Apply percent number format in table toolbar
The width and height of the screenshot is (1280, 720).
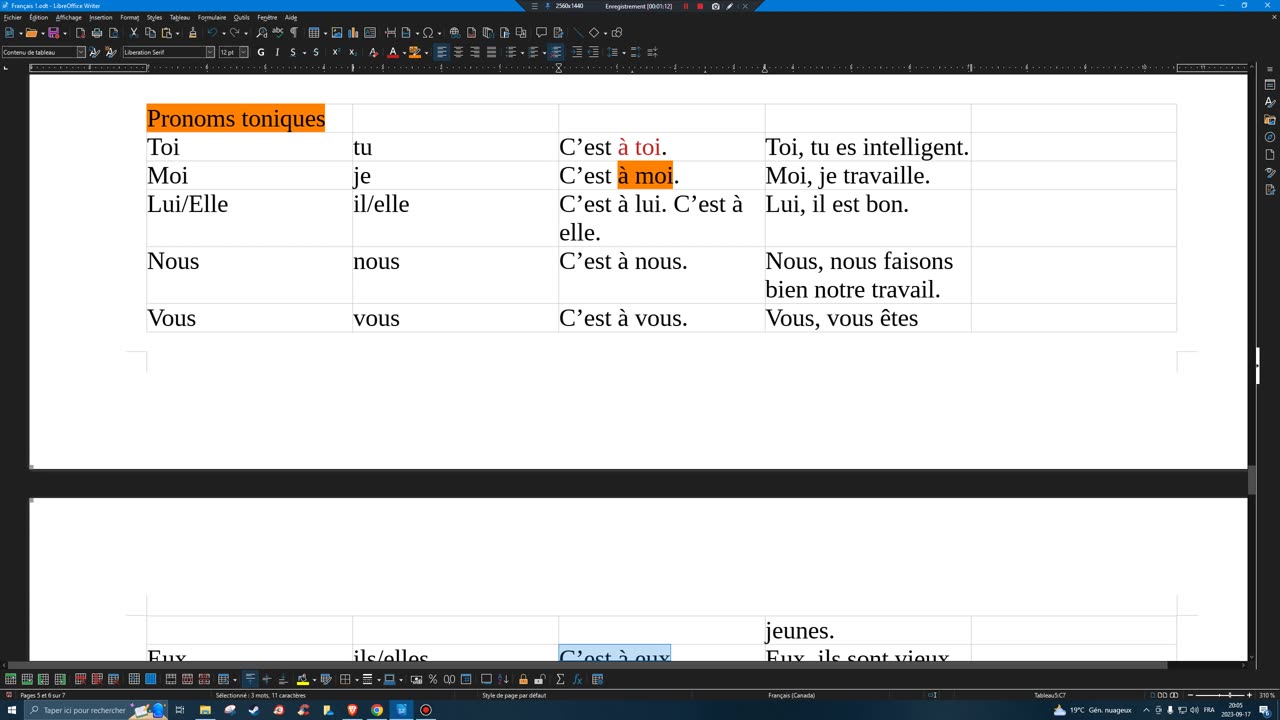[433, 679]
